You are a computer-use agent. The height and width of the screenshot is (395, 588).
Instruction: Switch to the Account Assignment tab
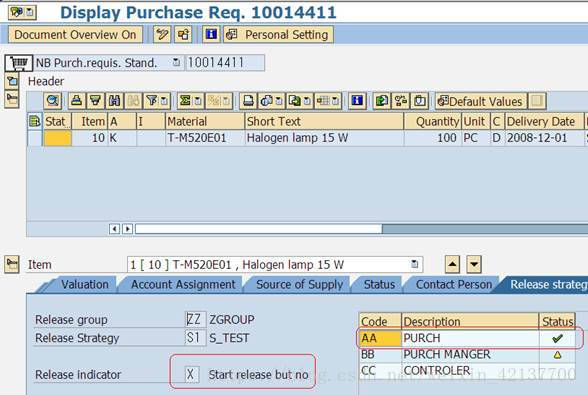183,284
